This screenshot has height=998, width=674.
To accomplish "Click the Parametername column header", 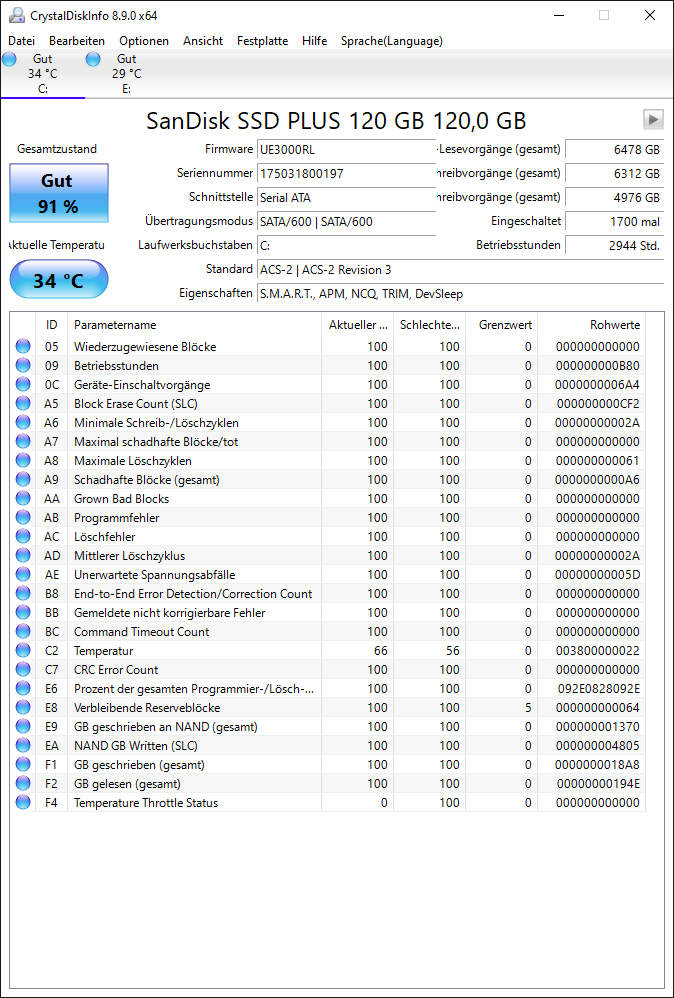I will pyautogui.click(x=193, y=325).
